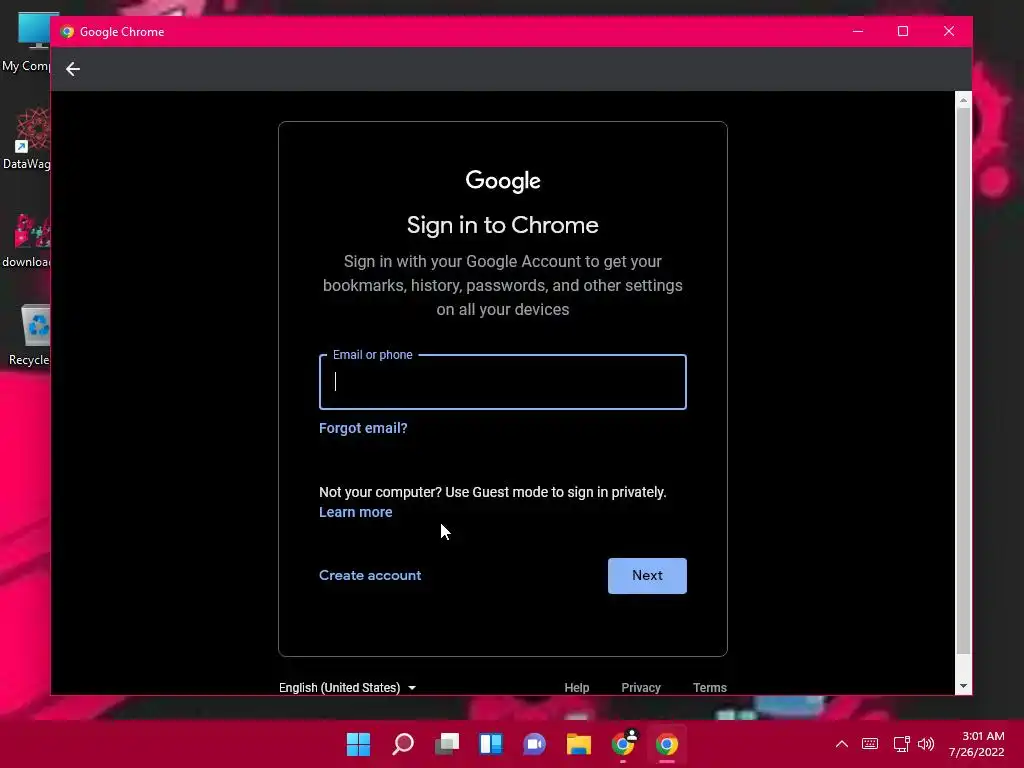This screenshot has height=768, width=1024.
Task: Go back using the arrow in the Chrome sign-in window
Action: [72, 69]
